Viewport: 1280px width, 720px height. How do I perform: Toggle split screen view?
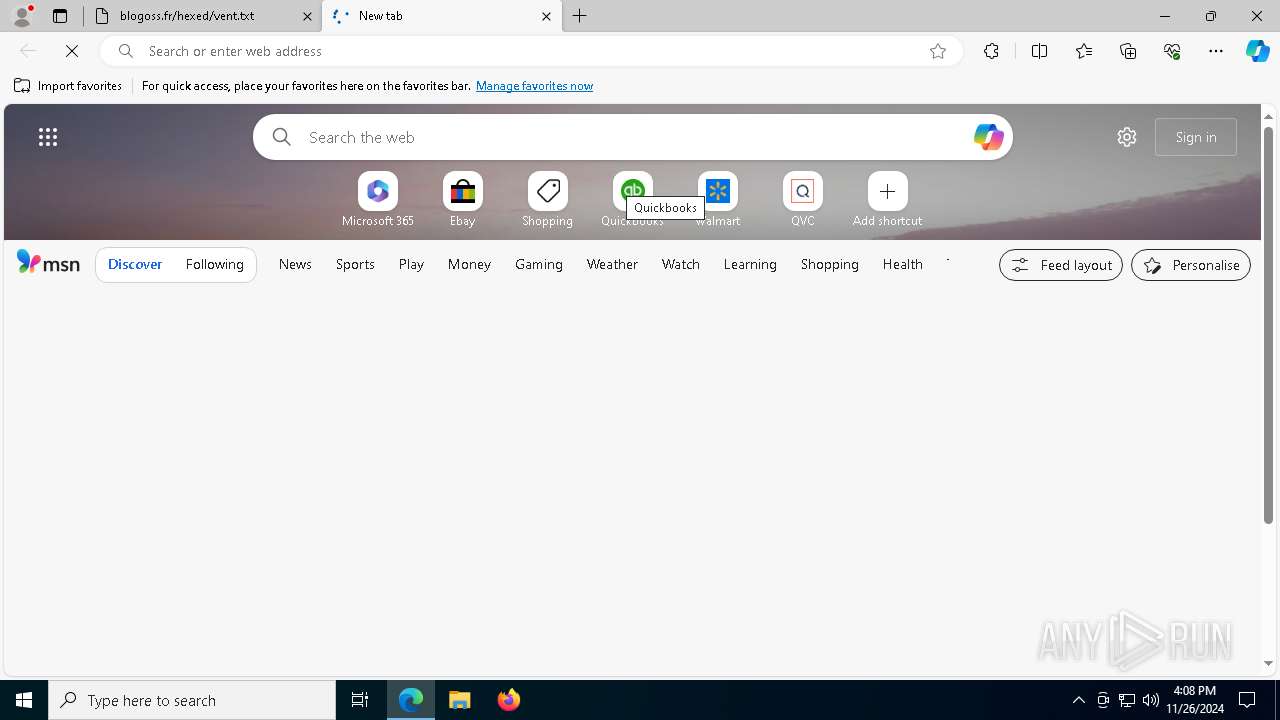click(x=1039, y=51)
